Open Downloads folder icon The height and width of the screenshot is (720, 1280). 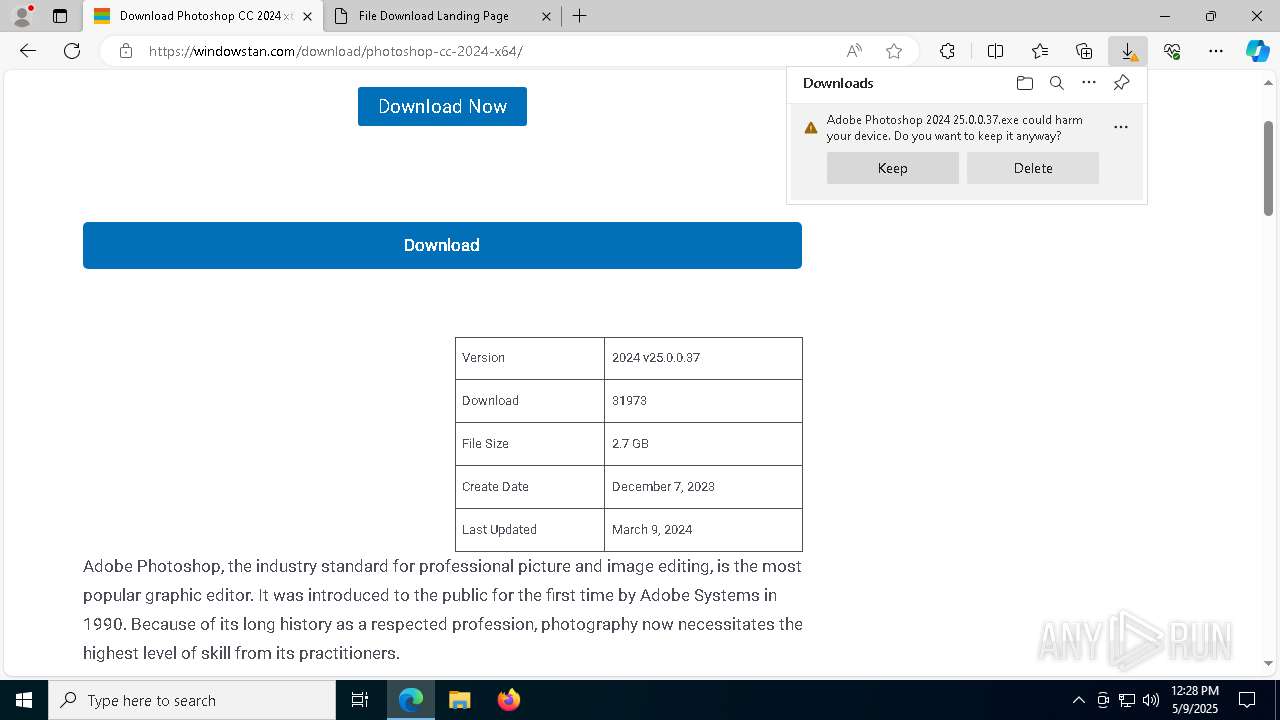1024,83
